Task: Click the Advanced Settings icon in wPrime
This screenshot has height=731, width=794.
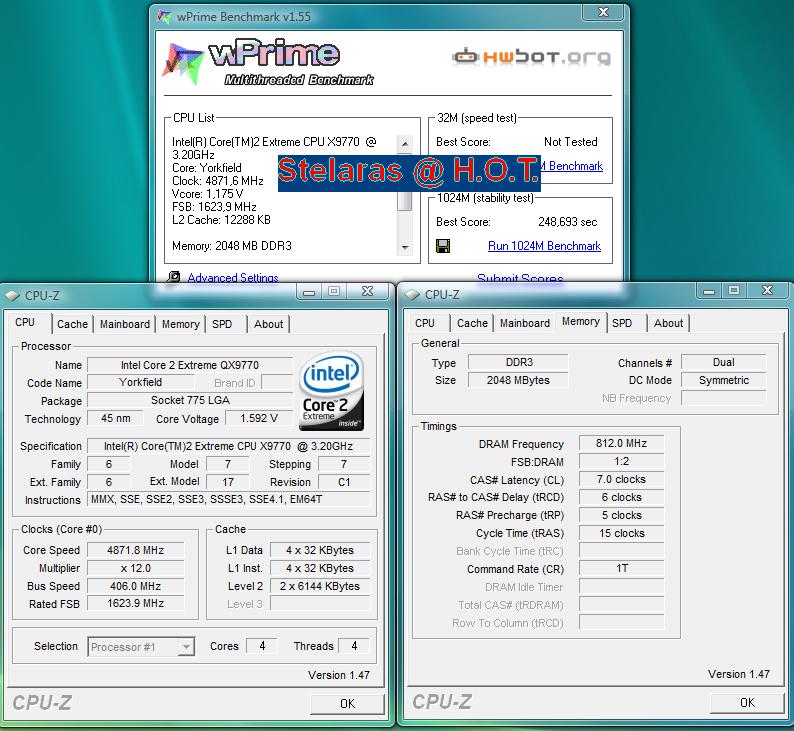Action: coord(173,277)
